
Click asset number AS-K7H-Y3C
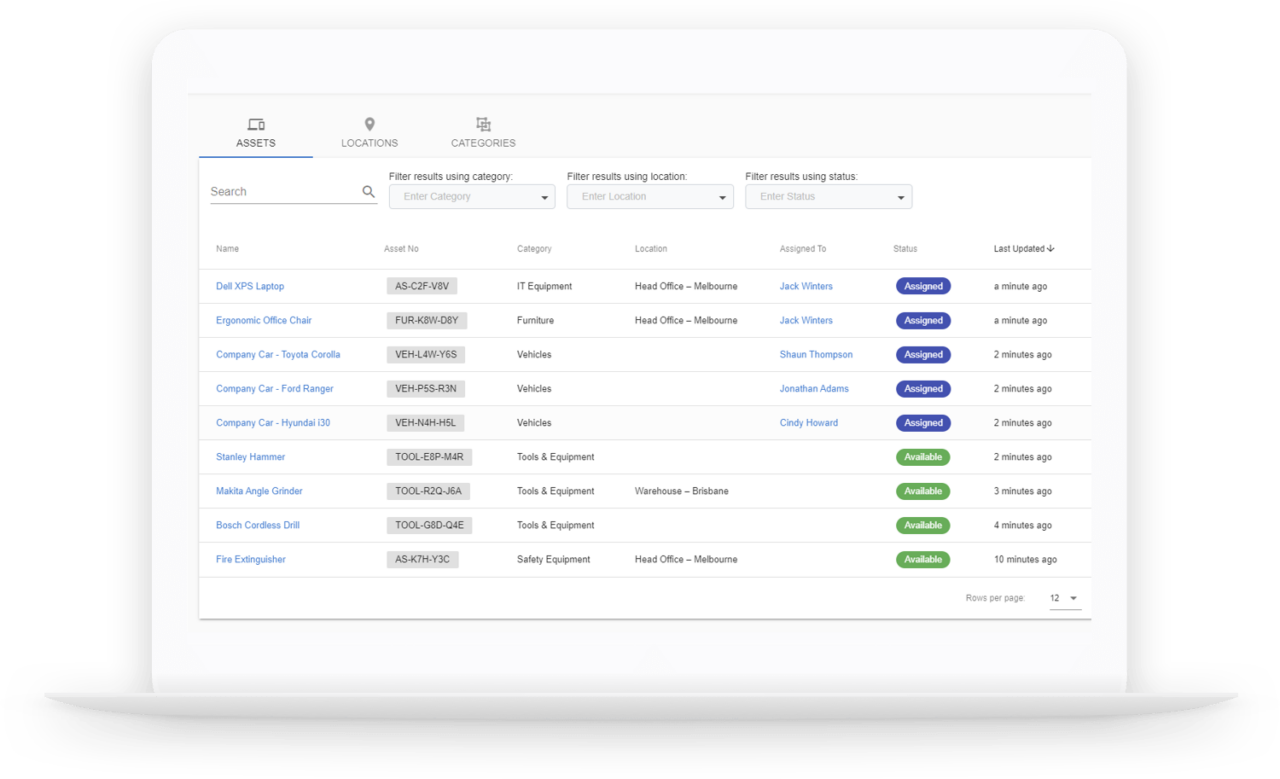coord(422,559)
